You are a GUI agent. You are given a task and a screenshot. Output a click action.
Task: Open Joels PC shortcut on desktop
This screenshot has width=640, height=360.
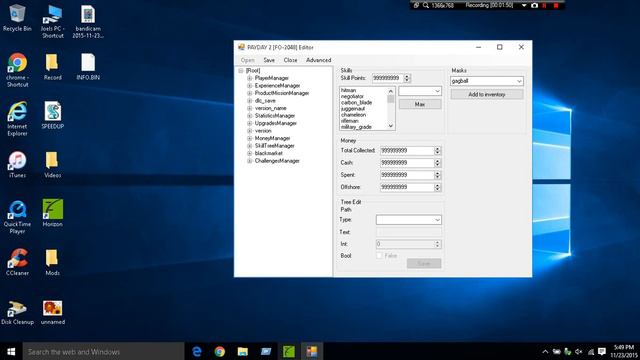(52, 21)
